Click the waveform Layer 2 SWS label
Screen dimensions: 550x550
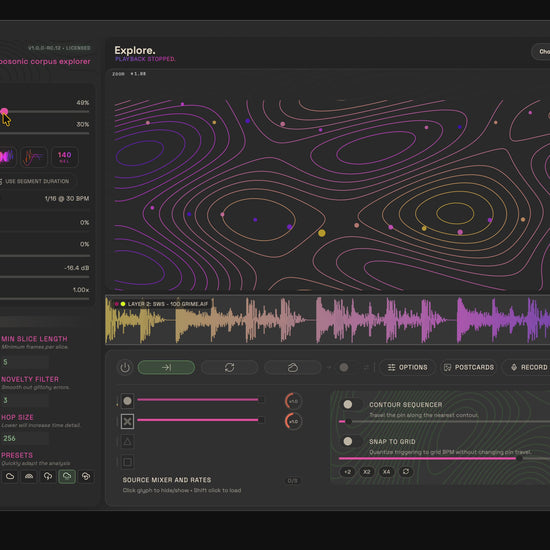(x=168, y=304)
